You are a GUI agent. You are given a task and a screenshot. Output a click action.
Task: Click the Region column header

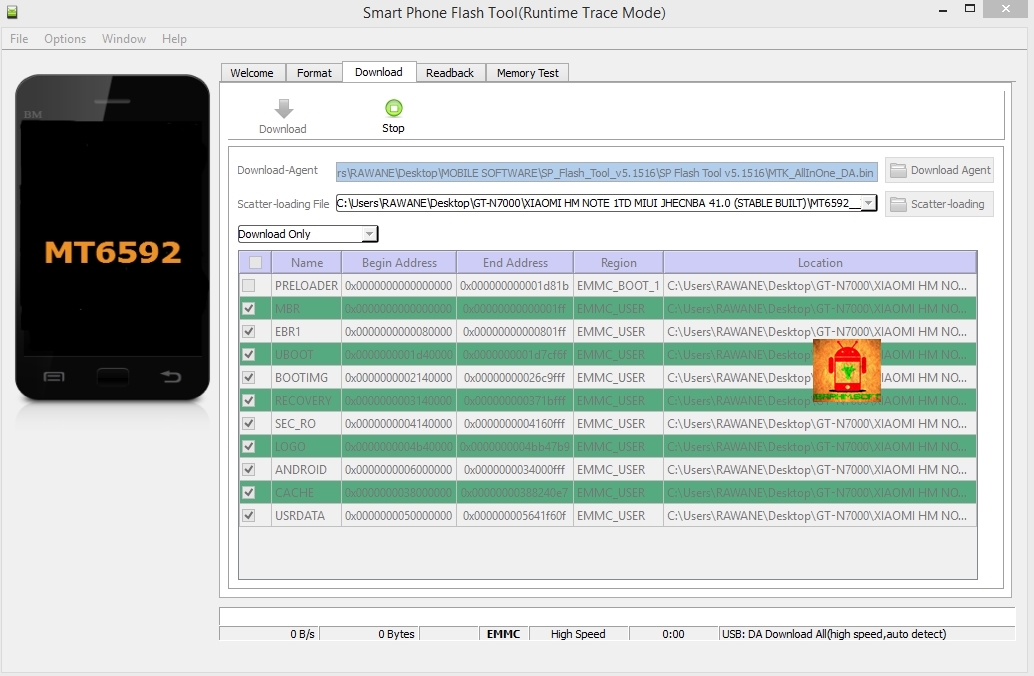619,262
